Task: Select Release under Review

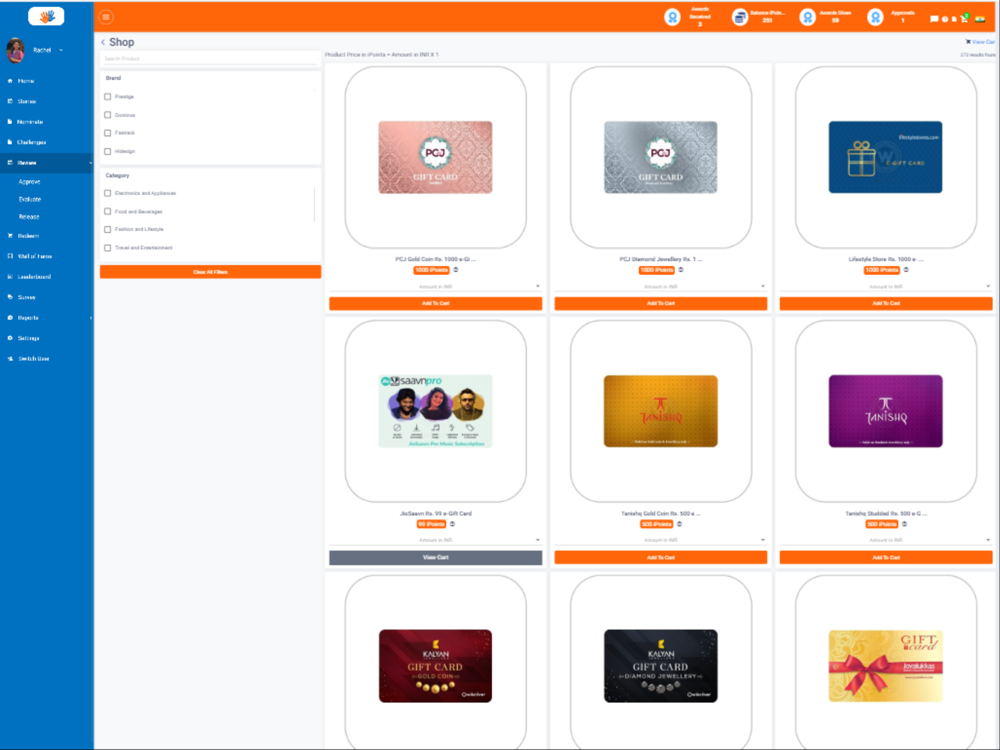Action: (x=29, y=217)
